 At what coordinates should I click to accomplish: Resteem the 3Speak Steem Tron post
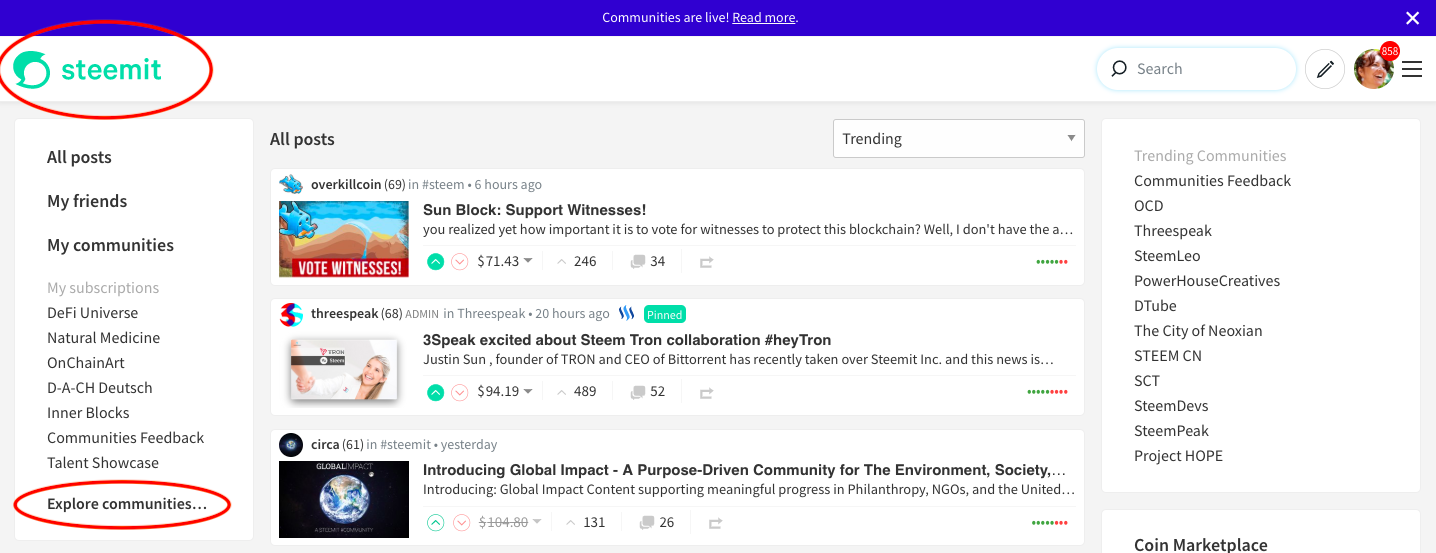(706, 392)
